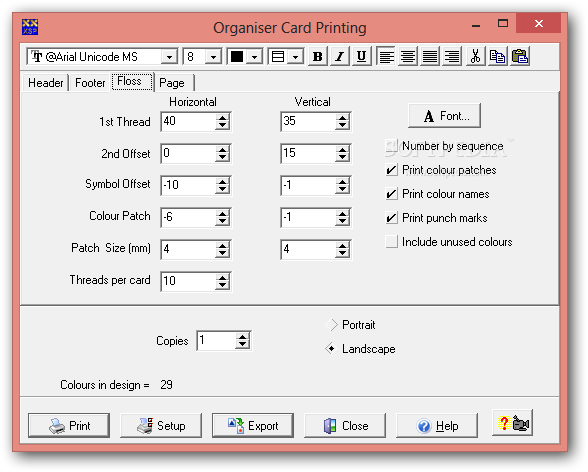Uncheck Print punch marks

point(392,218)
